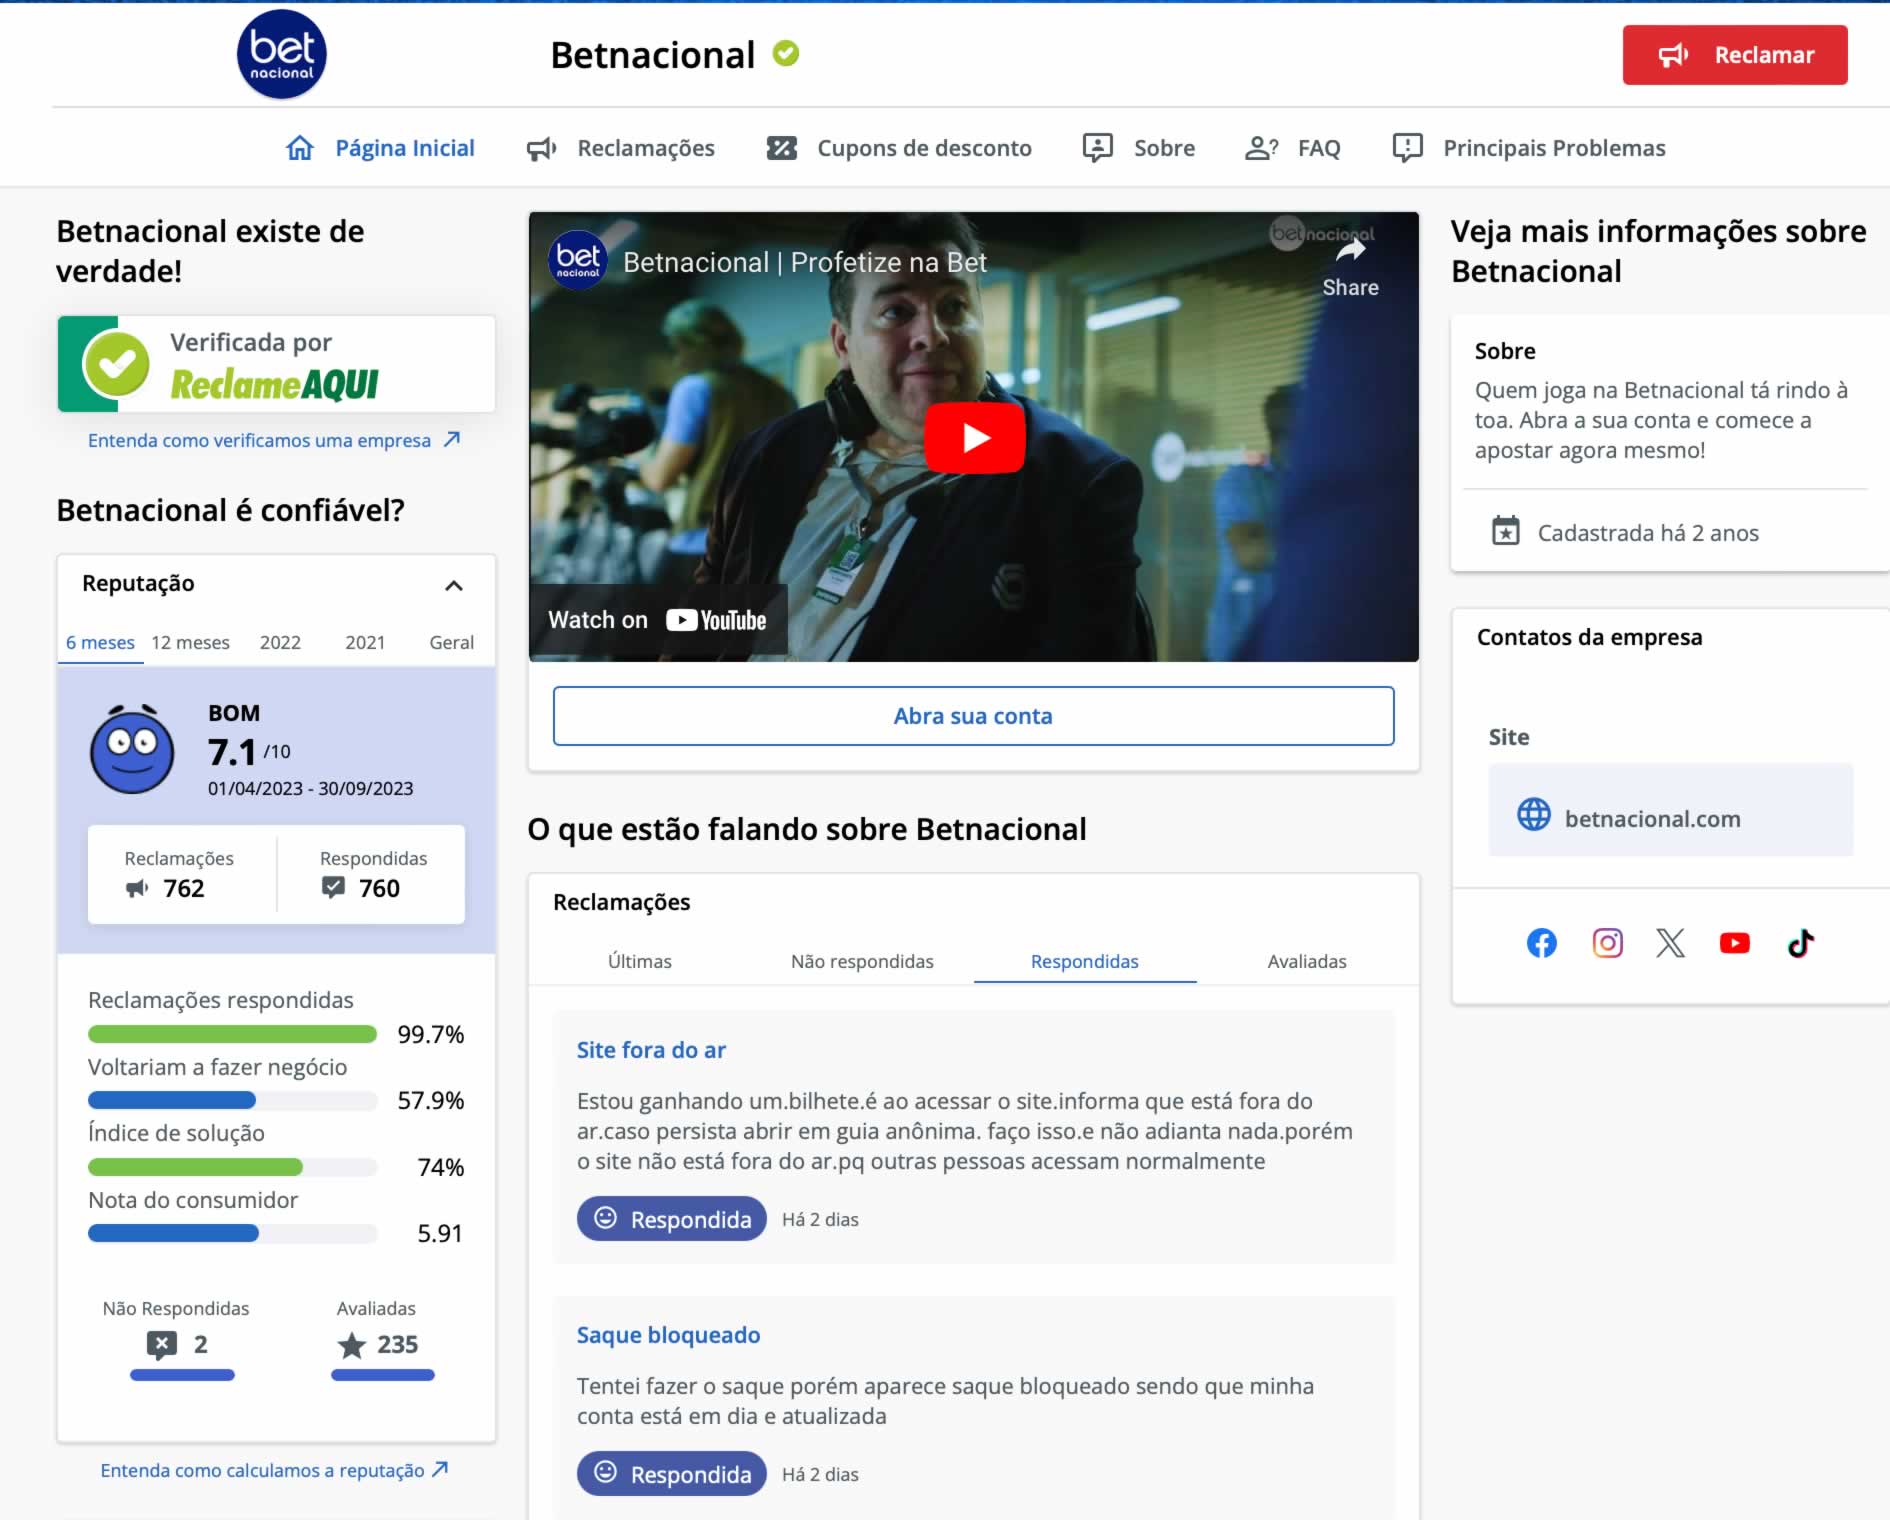Screen dimensions: 1890x1520
Task: Open the company's Instagram profile
Action: point(1607,943)
